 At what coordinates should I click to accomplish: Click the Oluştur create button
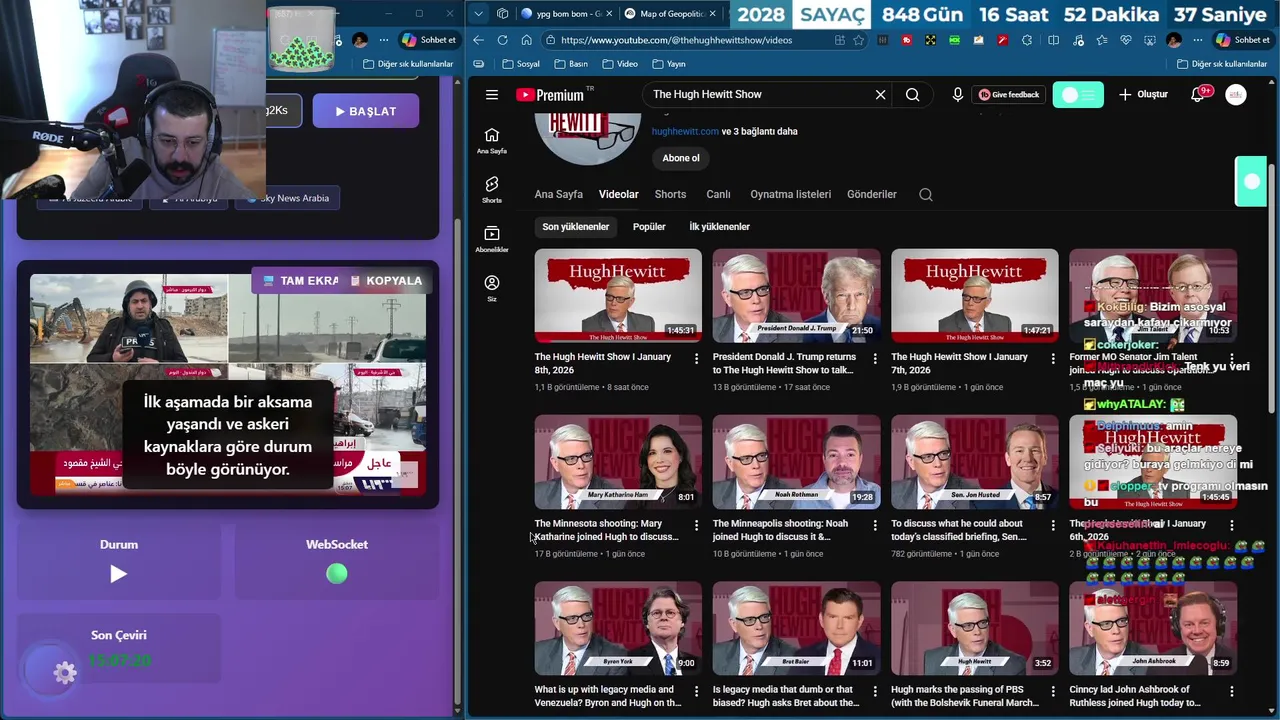coord(1143,95)
